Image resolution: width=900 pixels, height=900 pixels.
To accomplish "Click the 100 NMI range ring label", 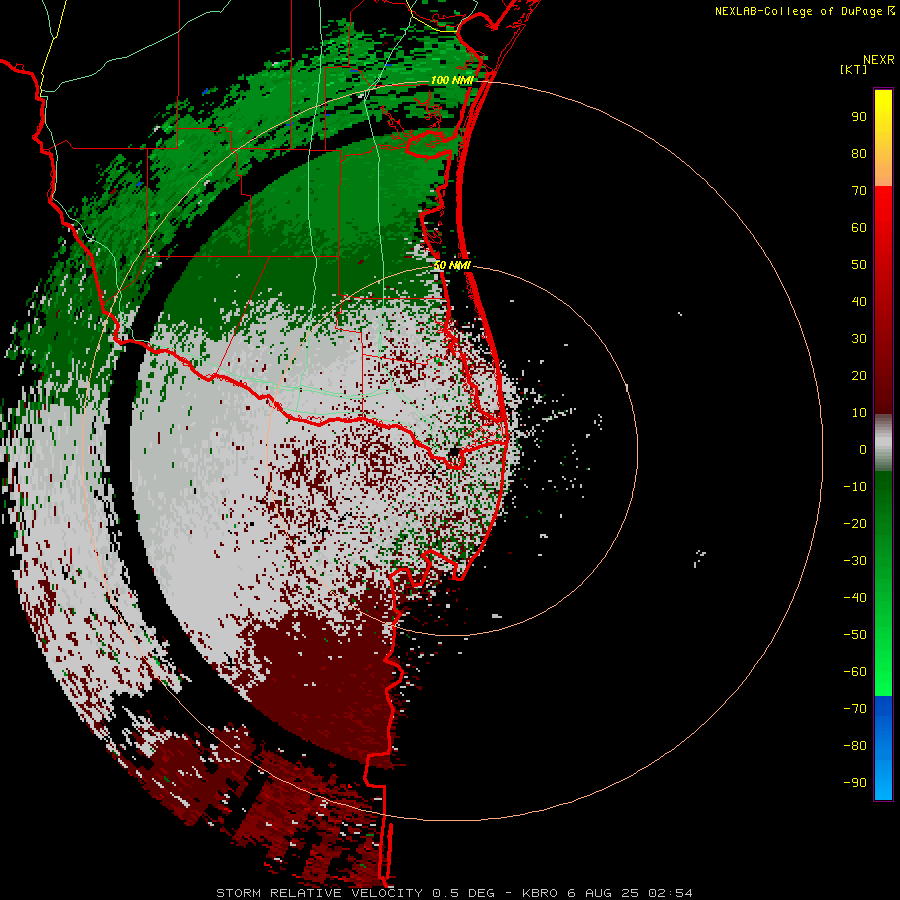I will (452, 80).
